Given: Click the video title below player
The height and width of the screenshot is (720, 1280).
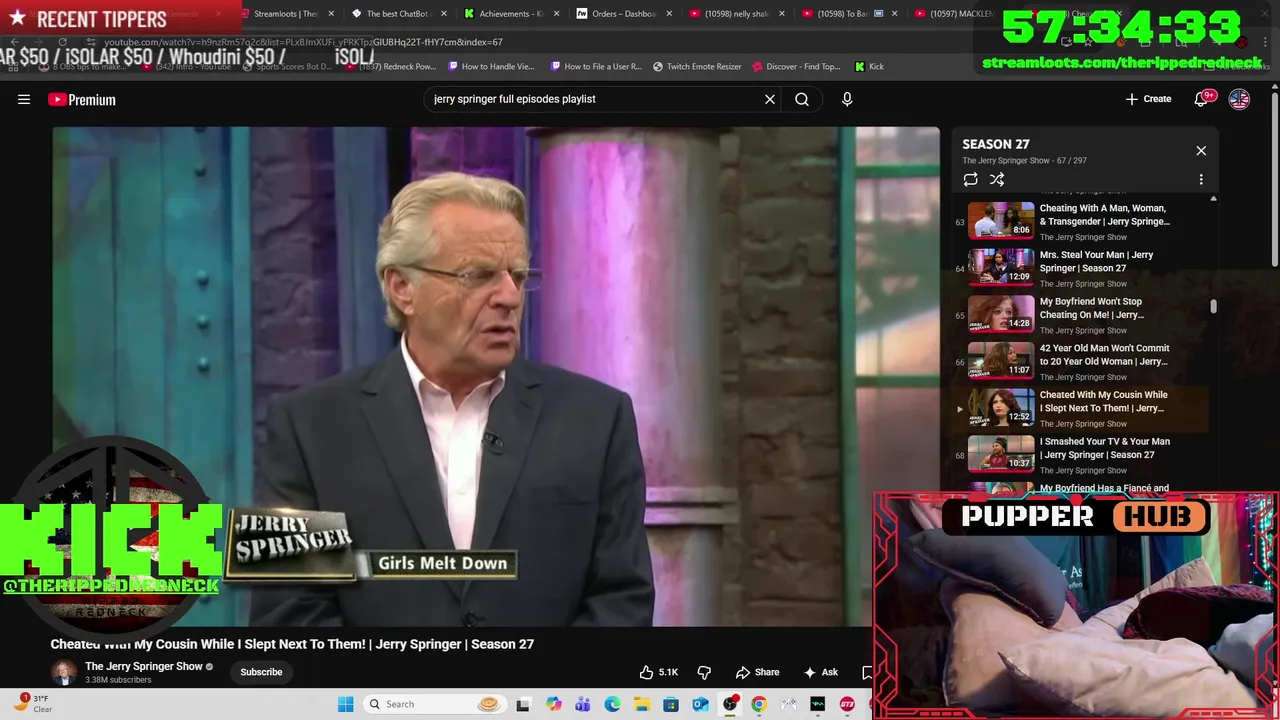Looking at the screenshot, I should [292, 644].
